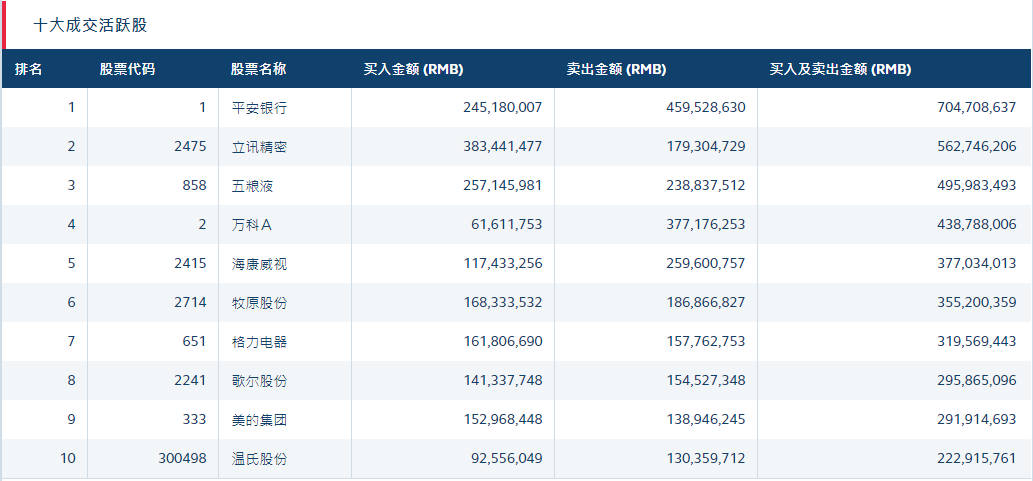Image resolution: width=1033 pixels, height=481 pixels.
Task: Click the 股票名称 column header
Action: point(259,69)
